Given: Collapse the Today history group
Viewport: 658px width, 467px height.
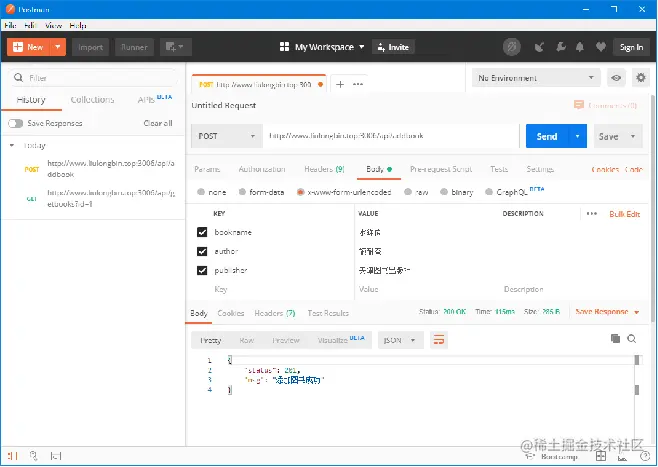Looking at the screenshot, I should click(x=12, y=145).
